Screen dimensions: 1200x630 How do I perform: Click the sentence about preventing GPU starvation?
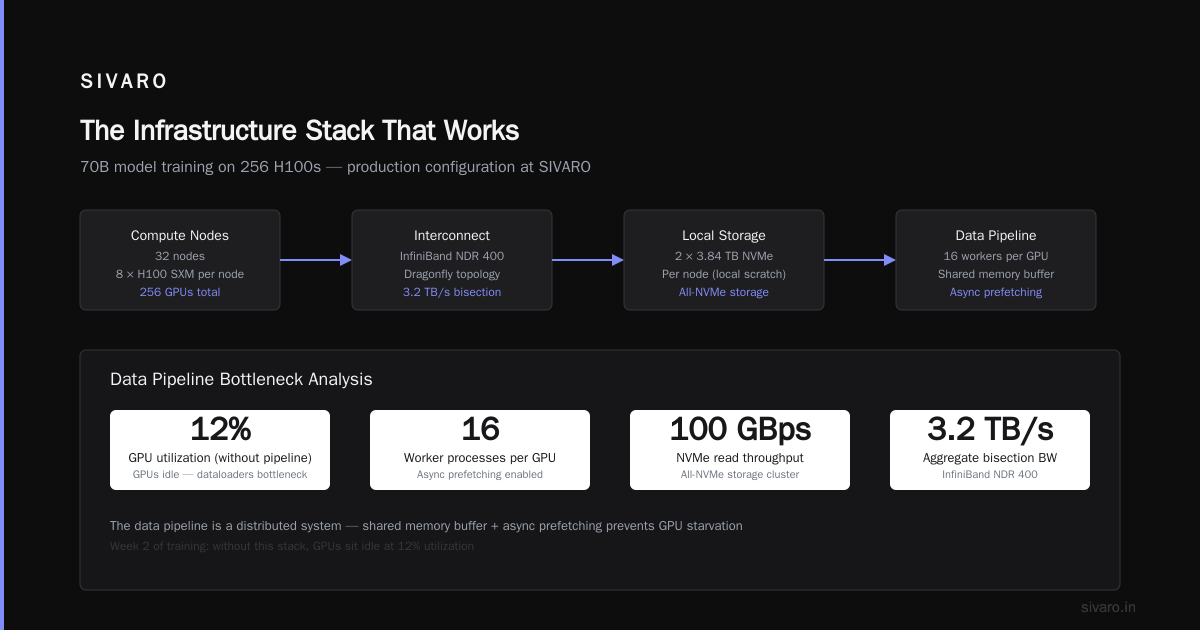426,526
